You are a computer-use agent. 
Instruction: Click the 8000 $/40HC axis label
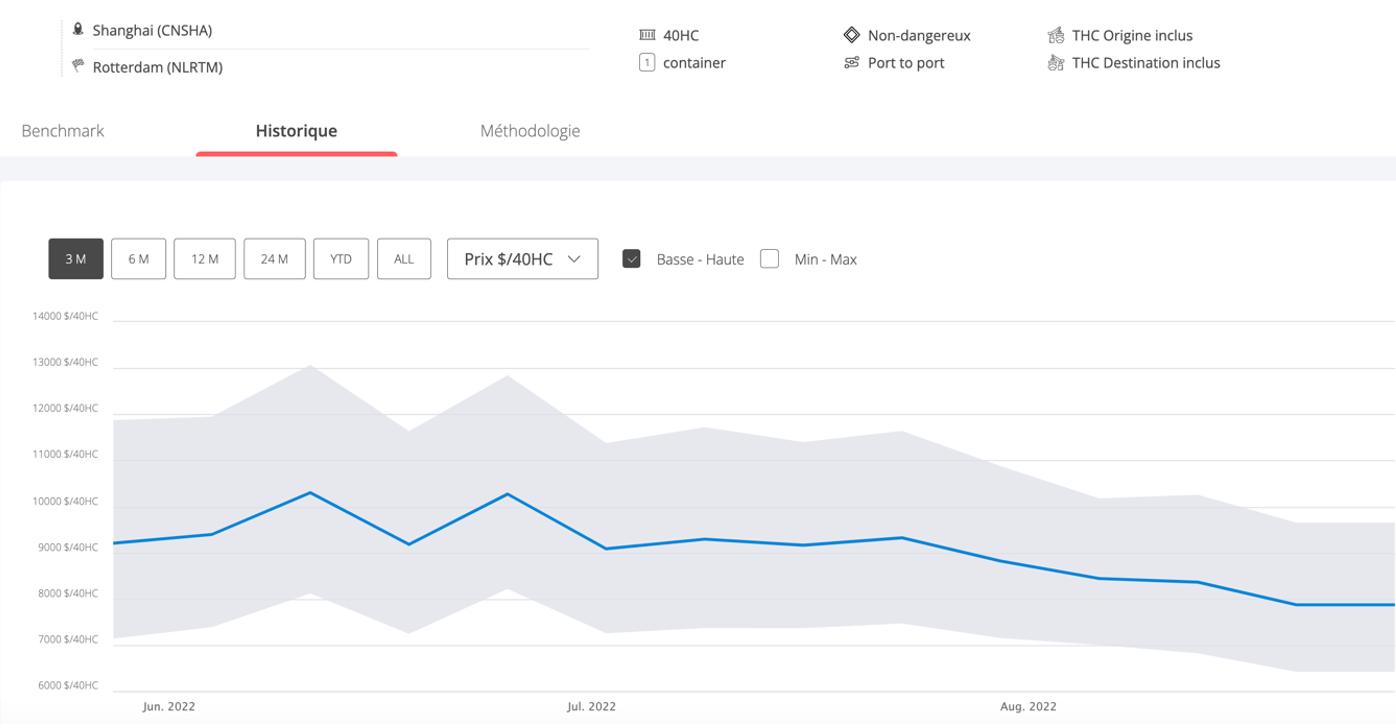pyautogui.click(x=67, y=593)
